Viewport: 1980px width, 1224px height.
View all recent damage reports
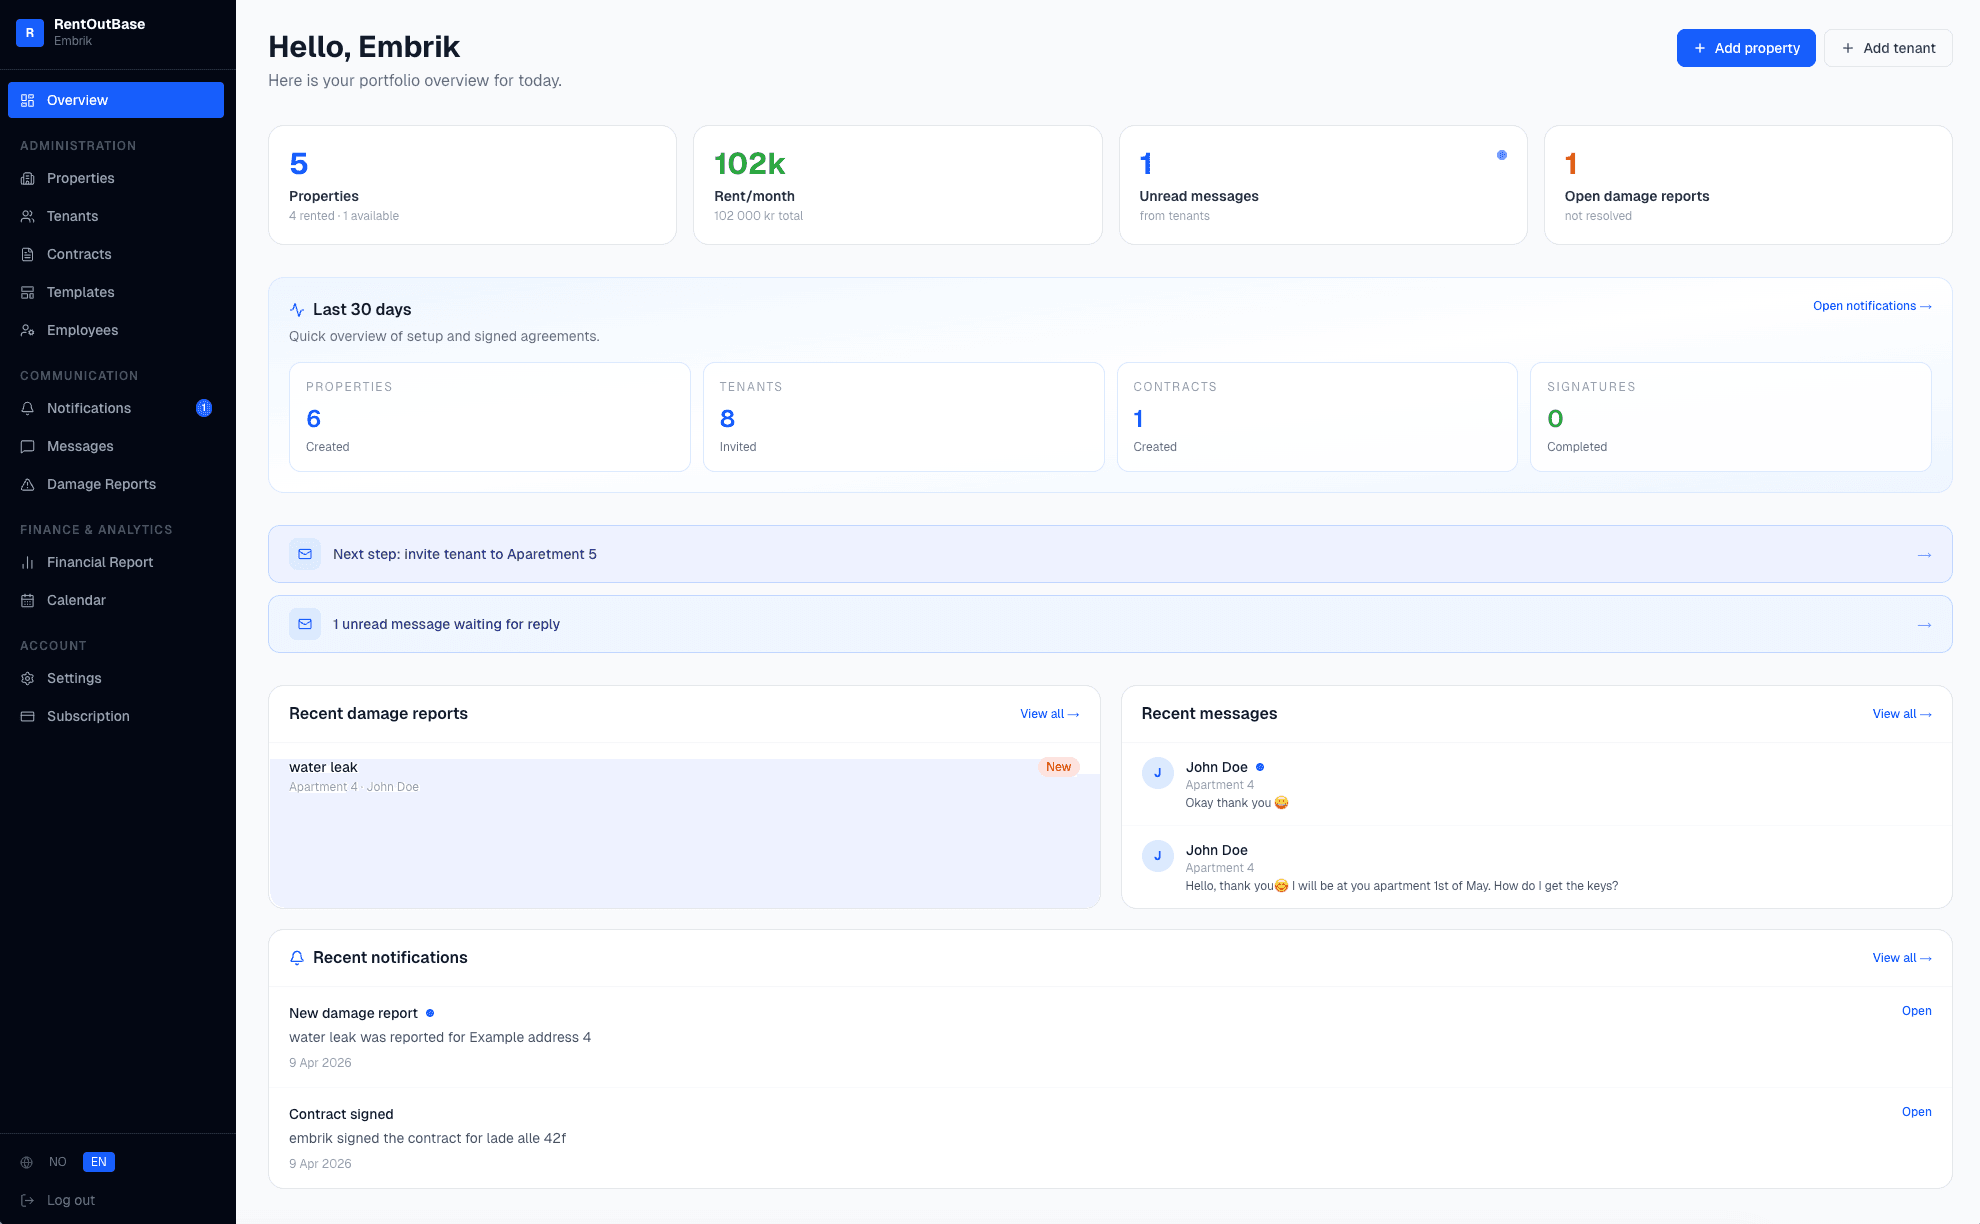pos(1049,714)
